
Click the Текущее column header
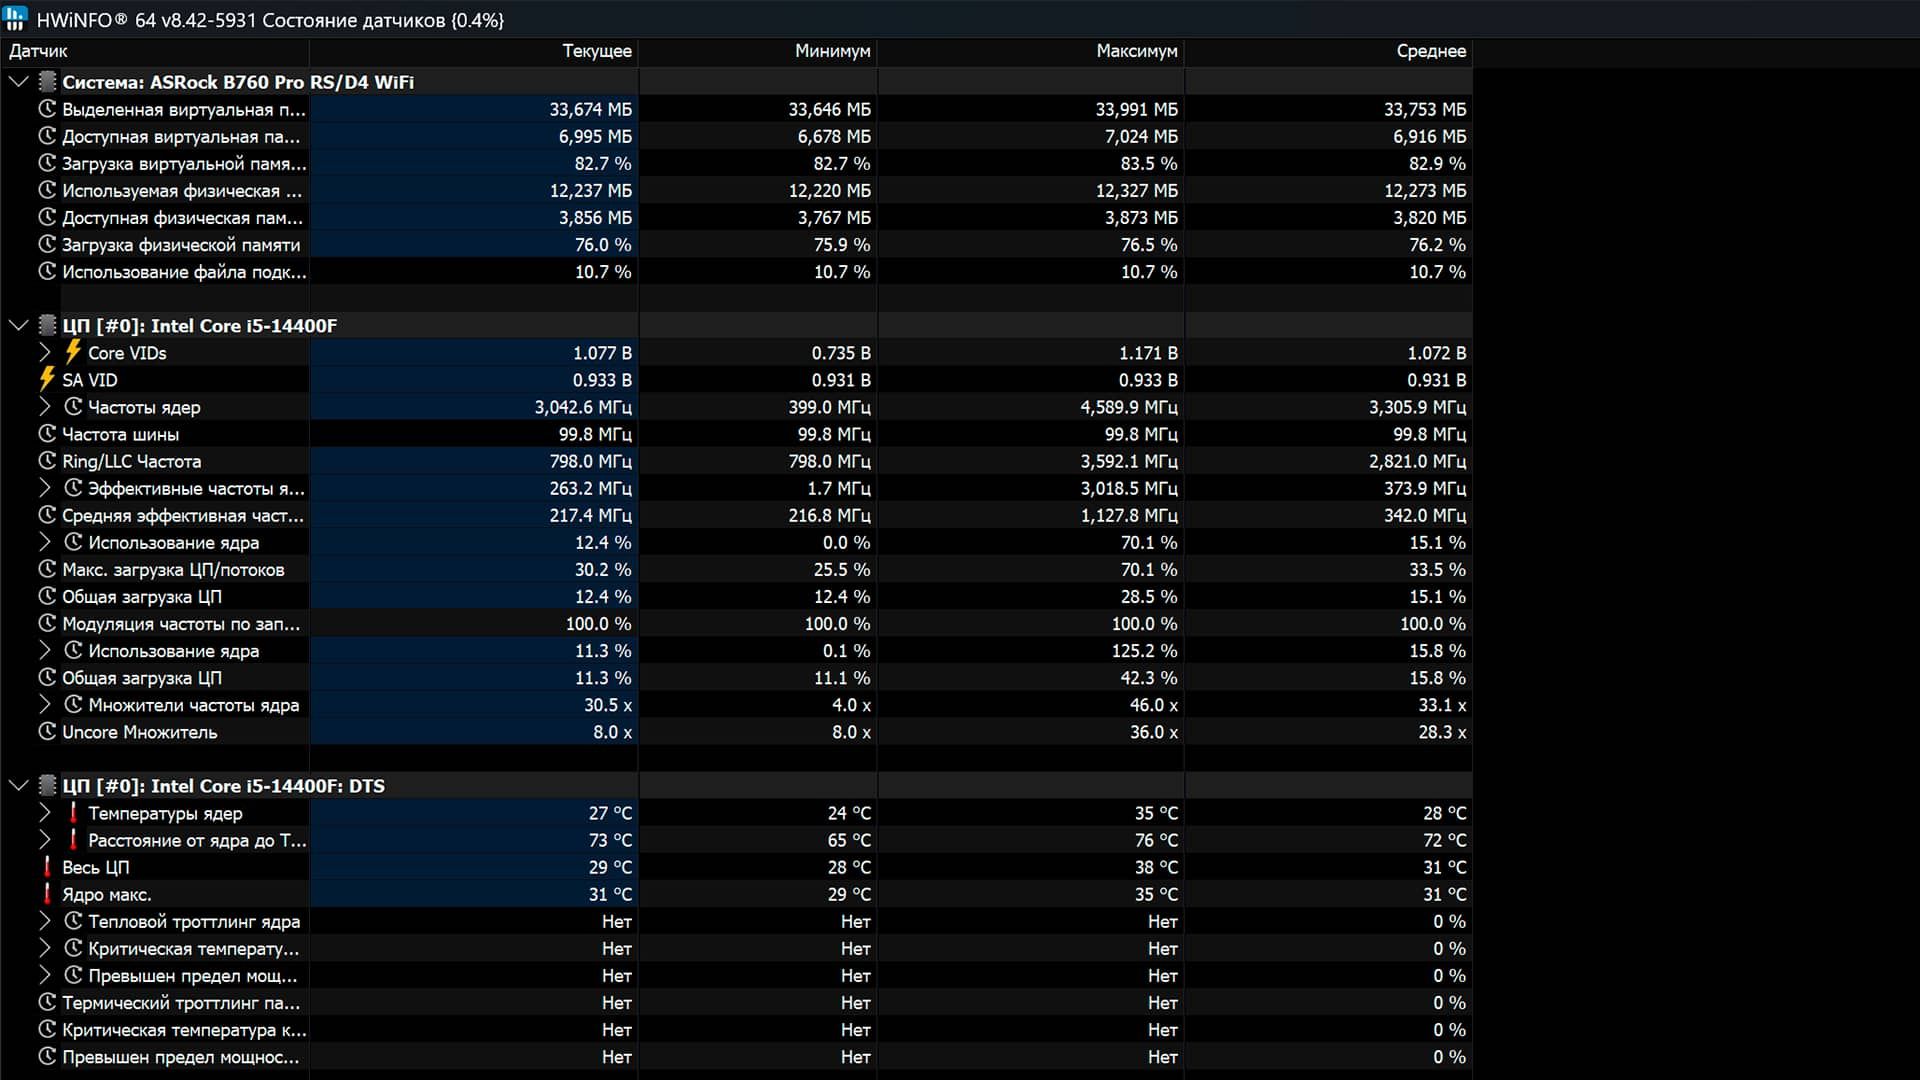coord(596,51)
